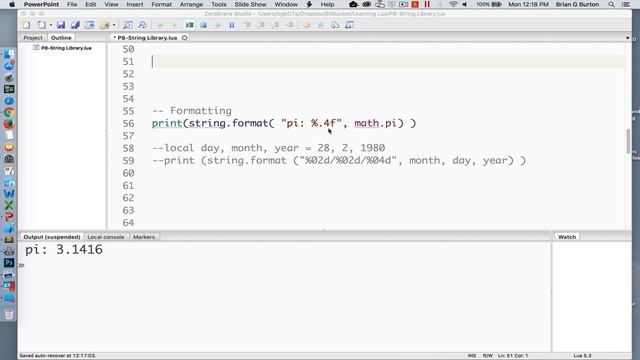
Task: Switch to the Project tab
Action: (x=33, y=38)
